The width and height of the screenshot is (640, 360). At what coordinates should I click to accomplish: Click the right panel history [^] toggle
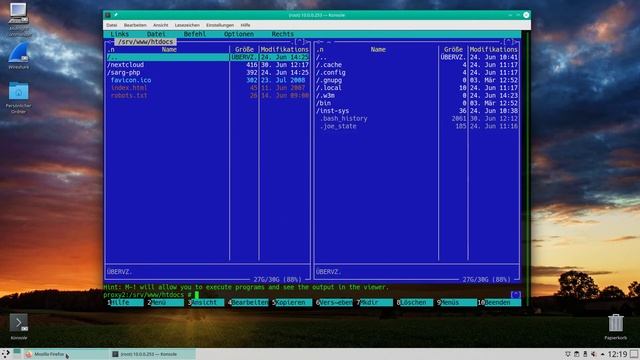pos(508,42)
